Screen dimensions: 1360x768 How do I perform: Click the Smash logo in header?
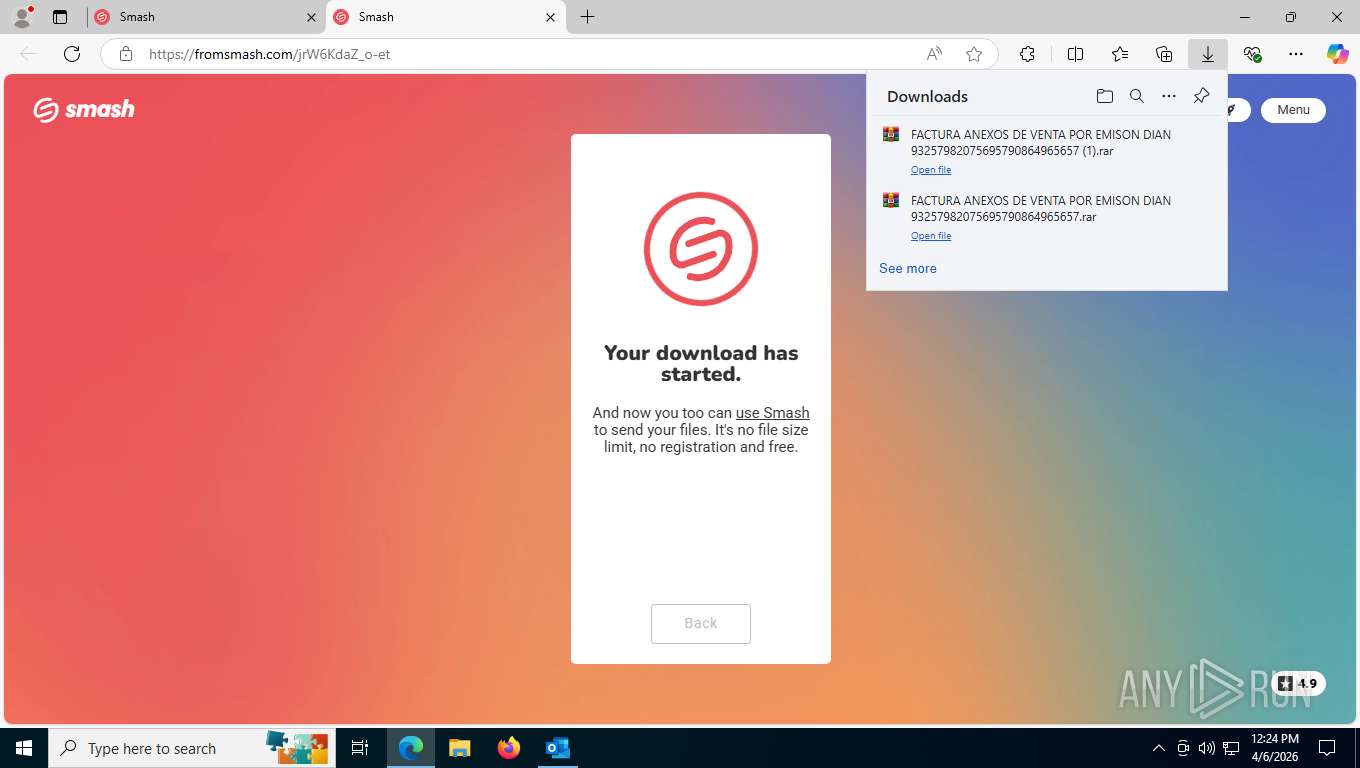coord(84,109)
